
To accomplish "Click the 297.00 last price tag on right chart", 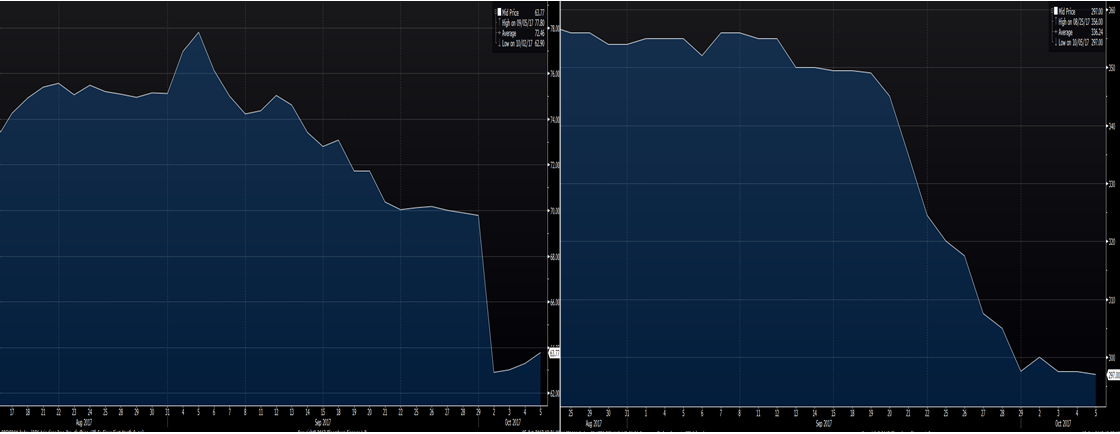I will (x=1110, y=374).
